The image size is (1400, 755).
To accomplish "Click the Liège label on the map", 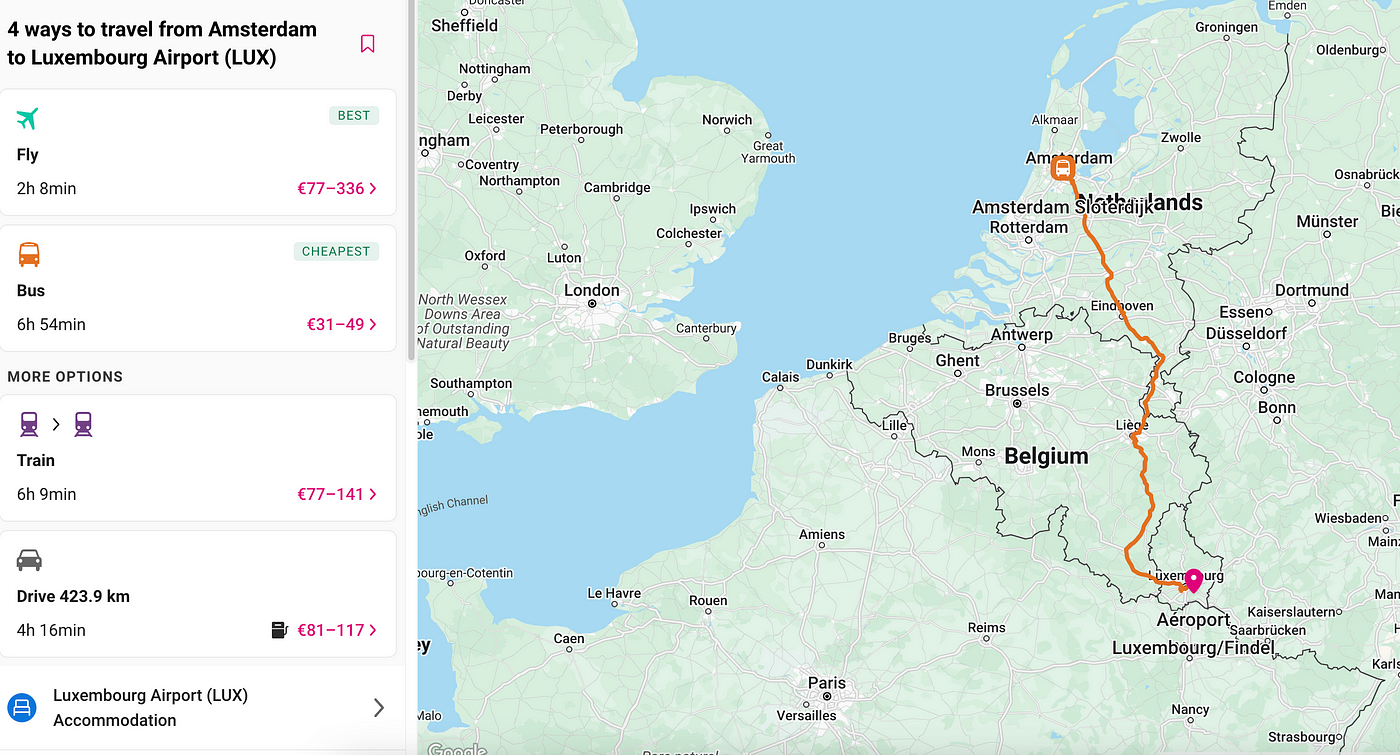I will pos(1132,425).
